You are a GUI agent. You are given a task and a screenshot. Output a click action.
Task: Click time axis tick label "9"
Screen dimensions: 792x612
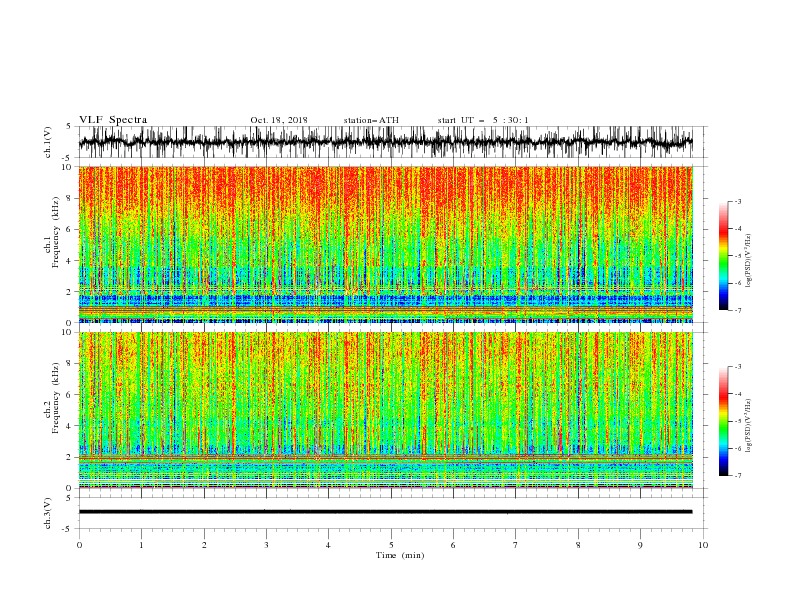click(x=640, y=545)
